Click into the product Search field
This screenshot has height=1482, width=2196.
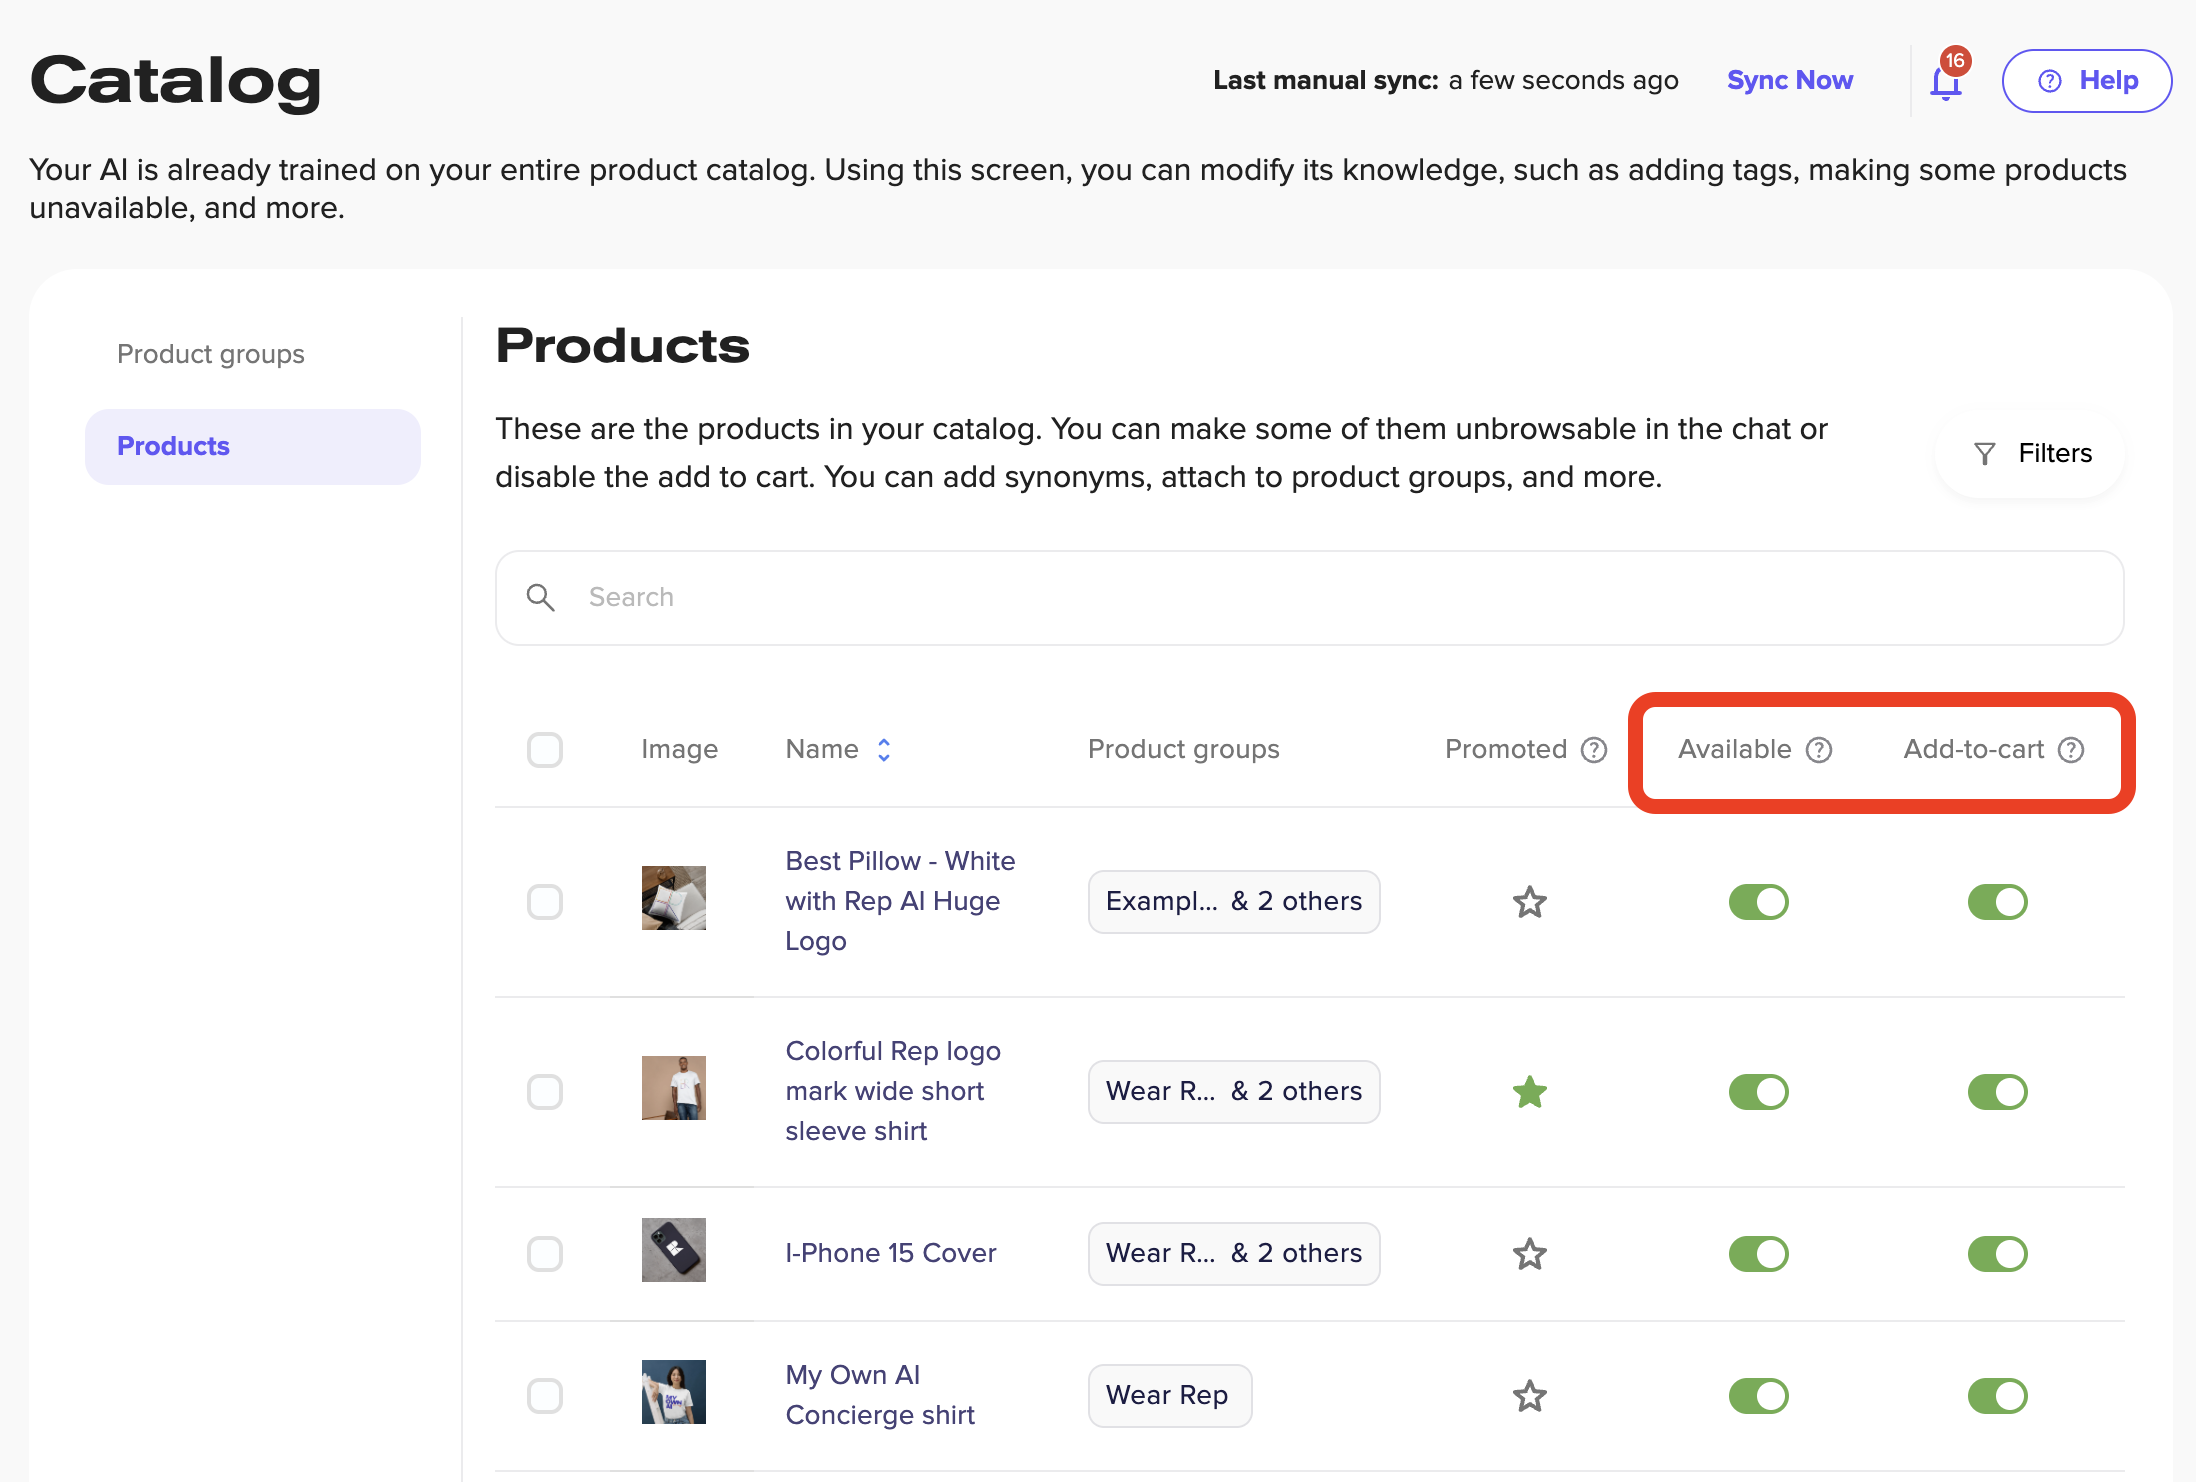1308,598
